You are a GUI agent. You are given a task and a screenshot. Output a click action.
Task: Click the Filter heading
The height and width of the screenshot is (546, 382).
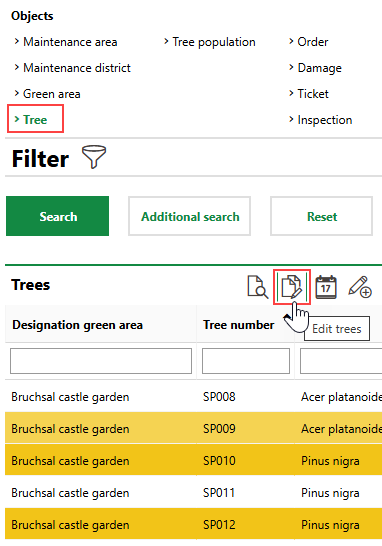40,159
